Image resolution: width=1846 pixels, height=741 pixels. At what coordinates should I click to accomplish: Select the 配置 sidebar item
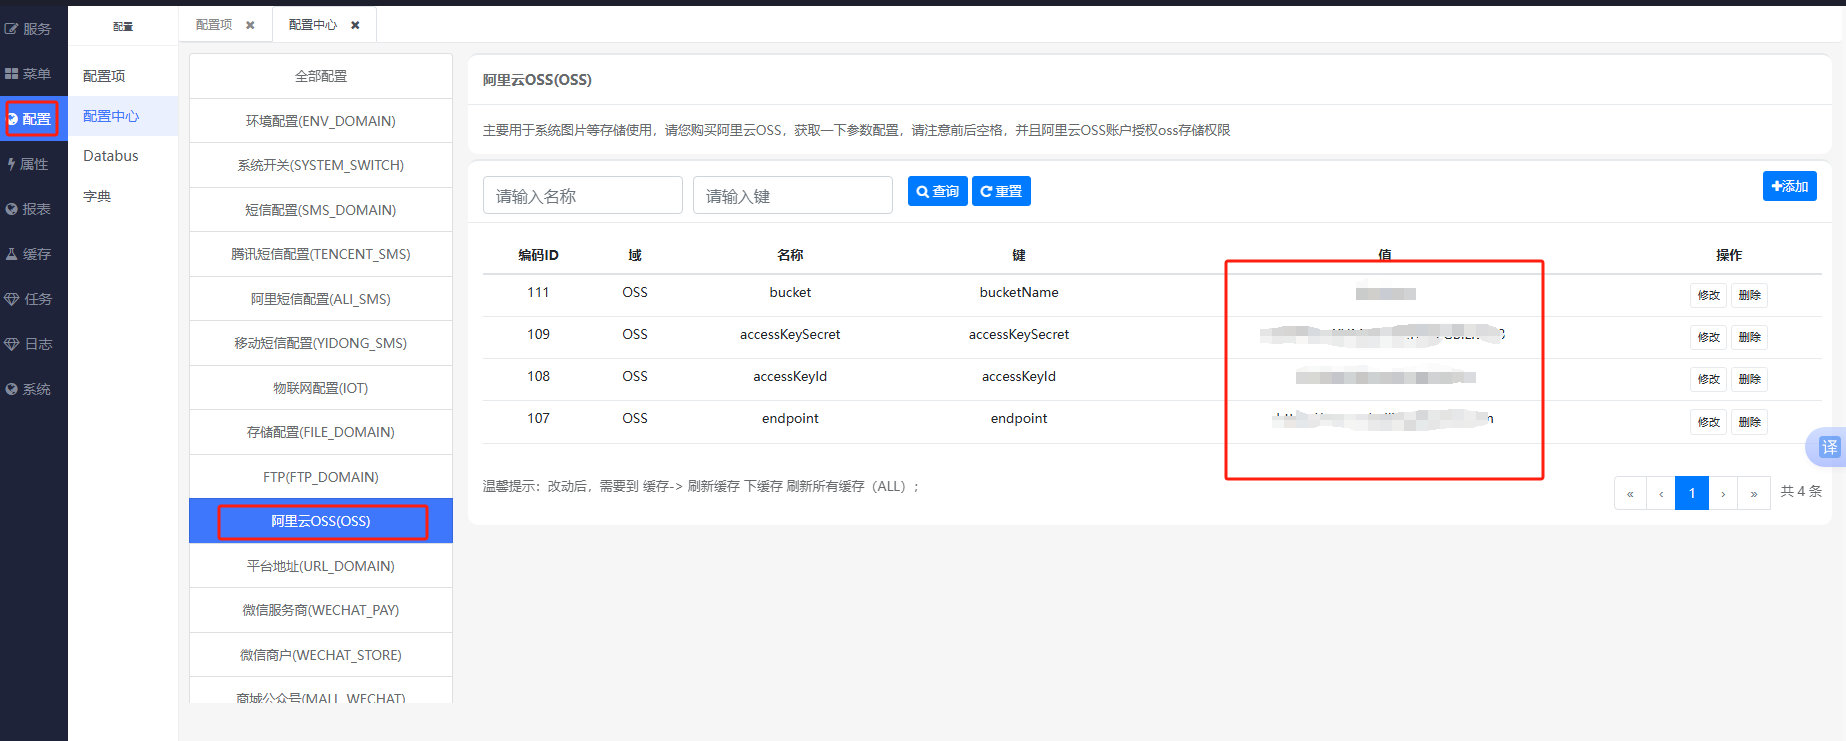click(32, 119)
